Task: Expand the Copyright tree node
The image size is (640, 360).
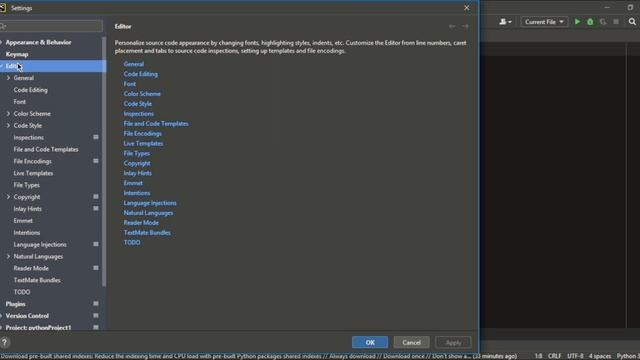Action: pos(8,197)
